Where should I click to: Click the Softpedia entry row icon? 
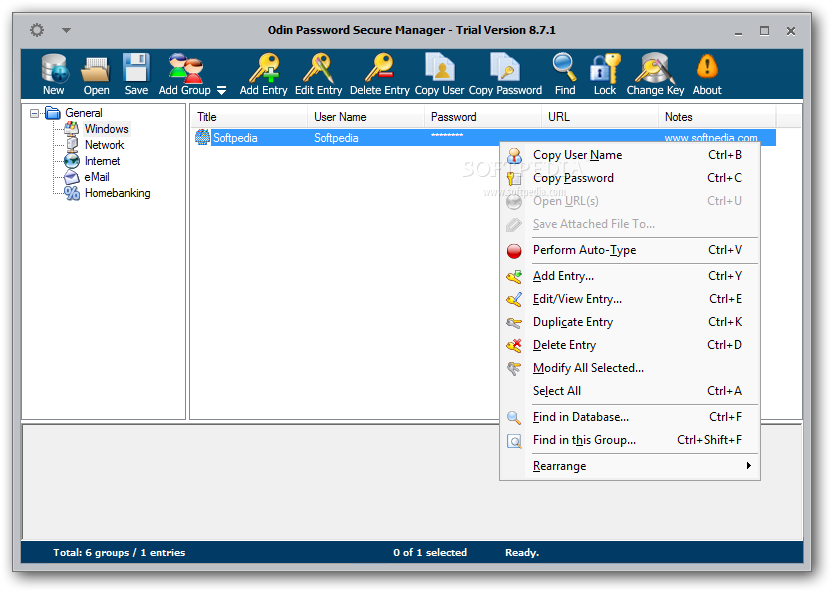(202, 137)
